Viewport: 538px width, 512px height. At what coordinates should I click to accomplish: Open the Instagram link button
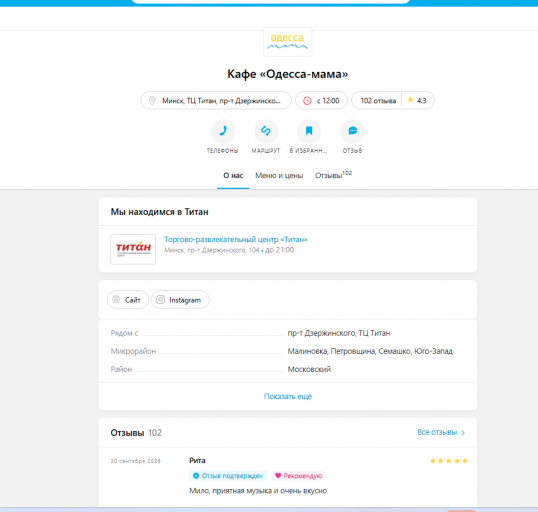[x=180, y=300]
